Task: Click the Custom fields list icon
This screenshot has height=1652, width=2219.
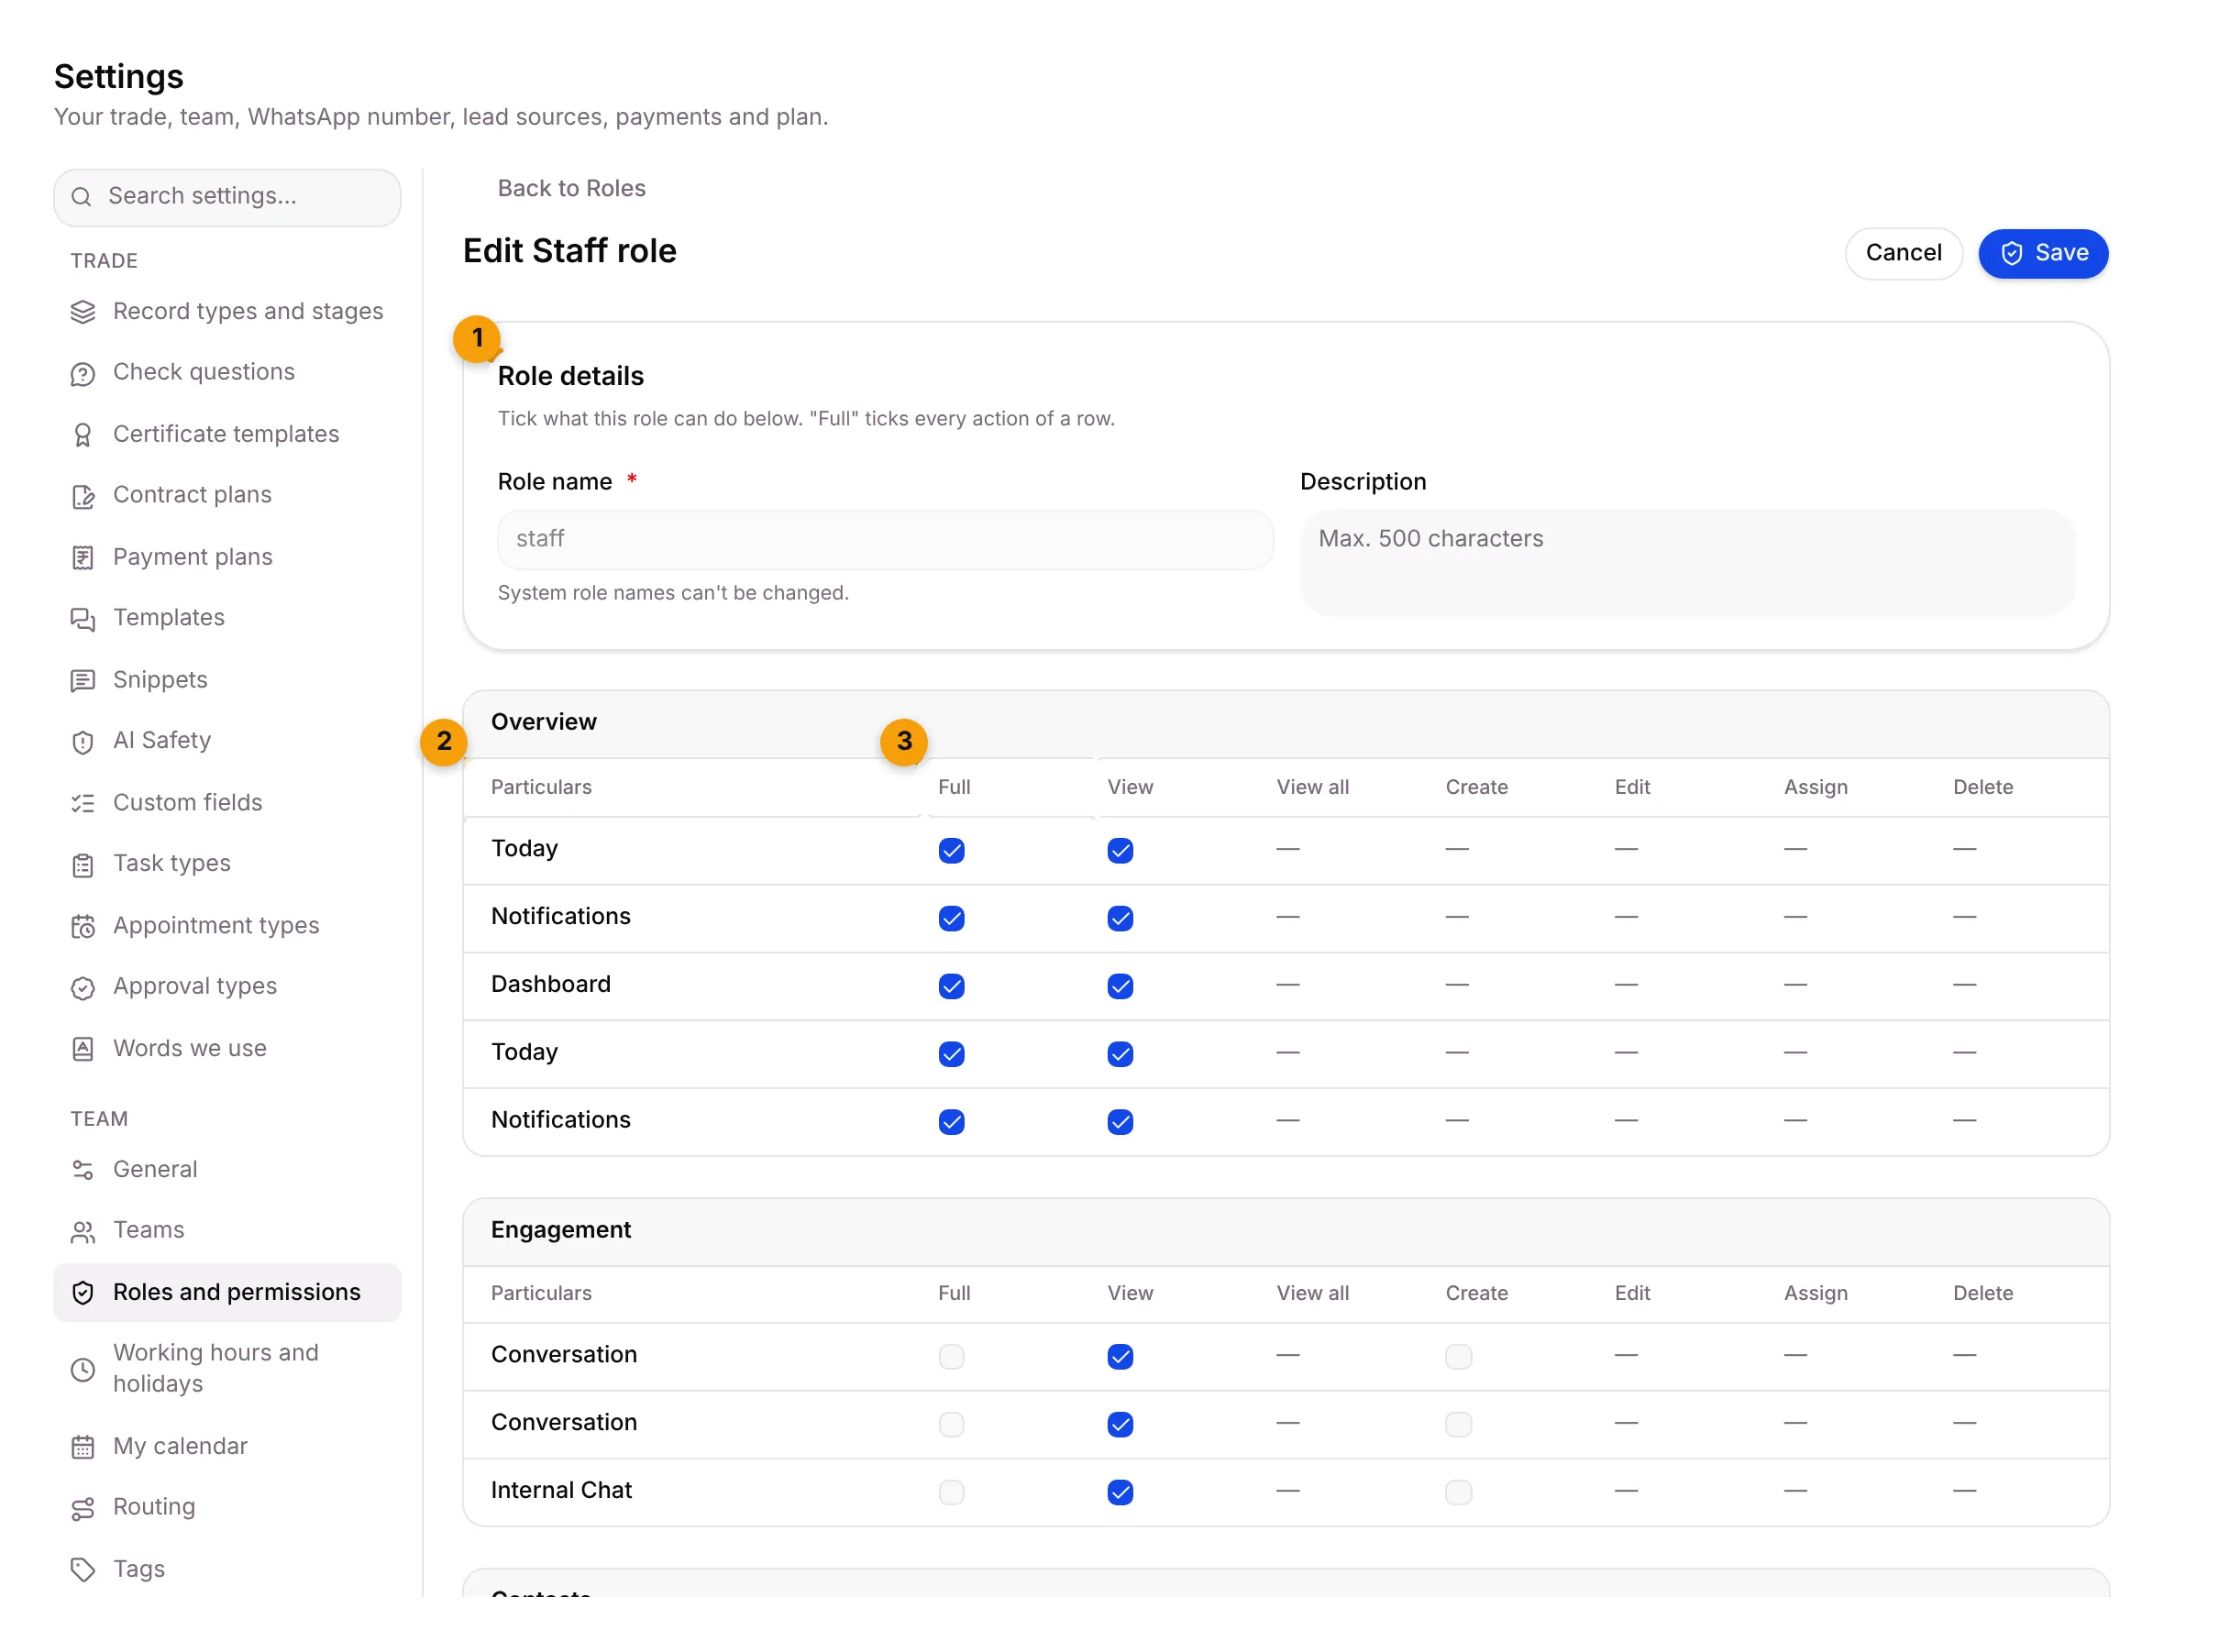Action: [x=83, y=803]
